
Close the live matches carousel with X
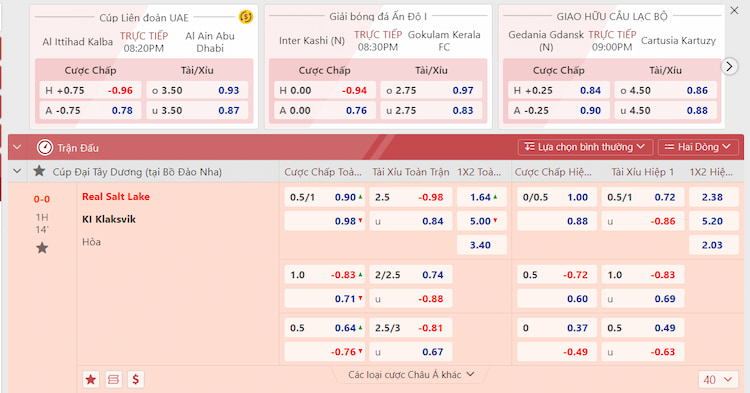click(x=734, y=11)
